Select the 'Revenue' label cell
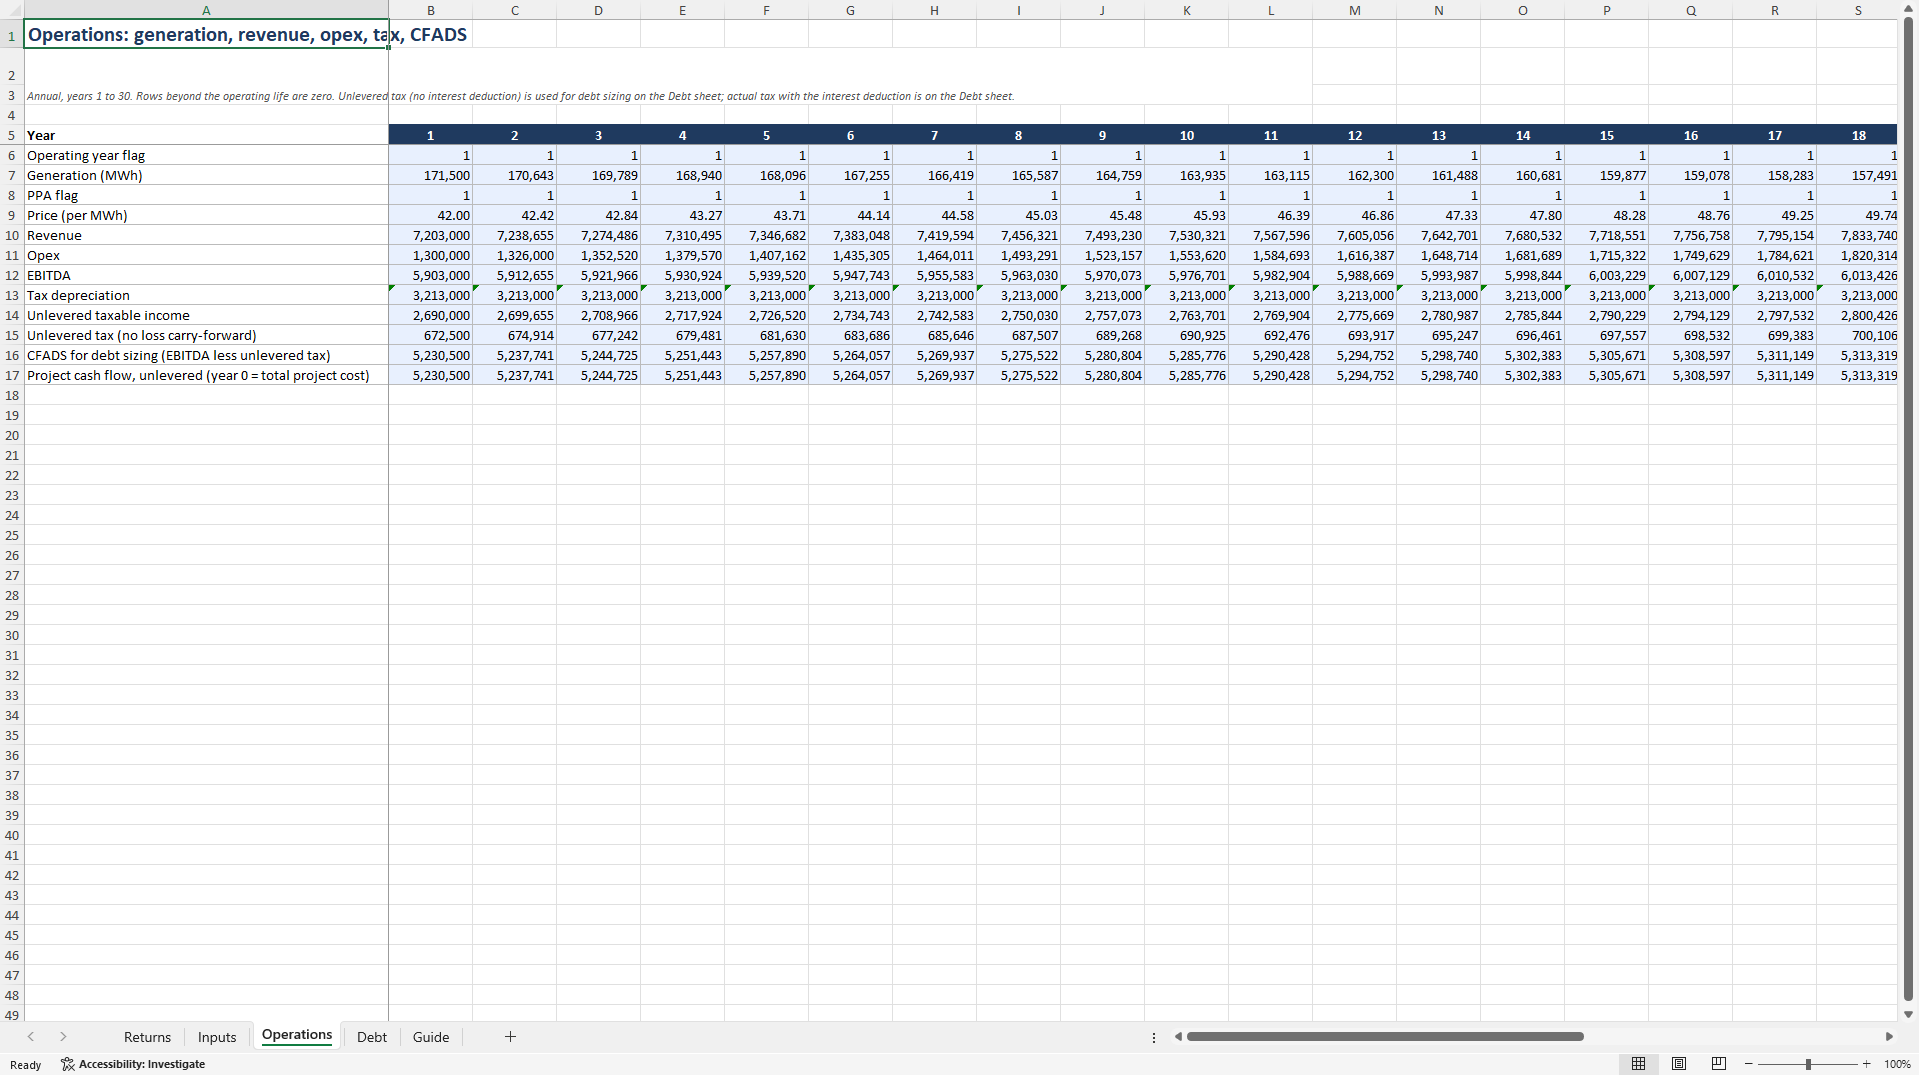This screenshot has height=1075, width=1919. [x=206, y=235]
